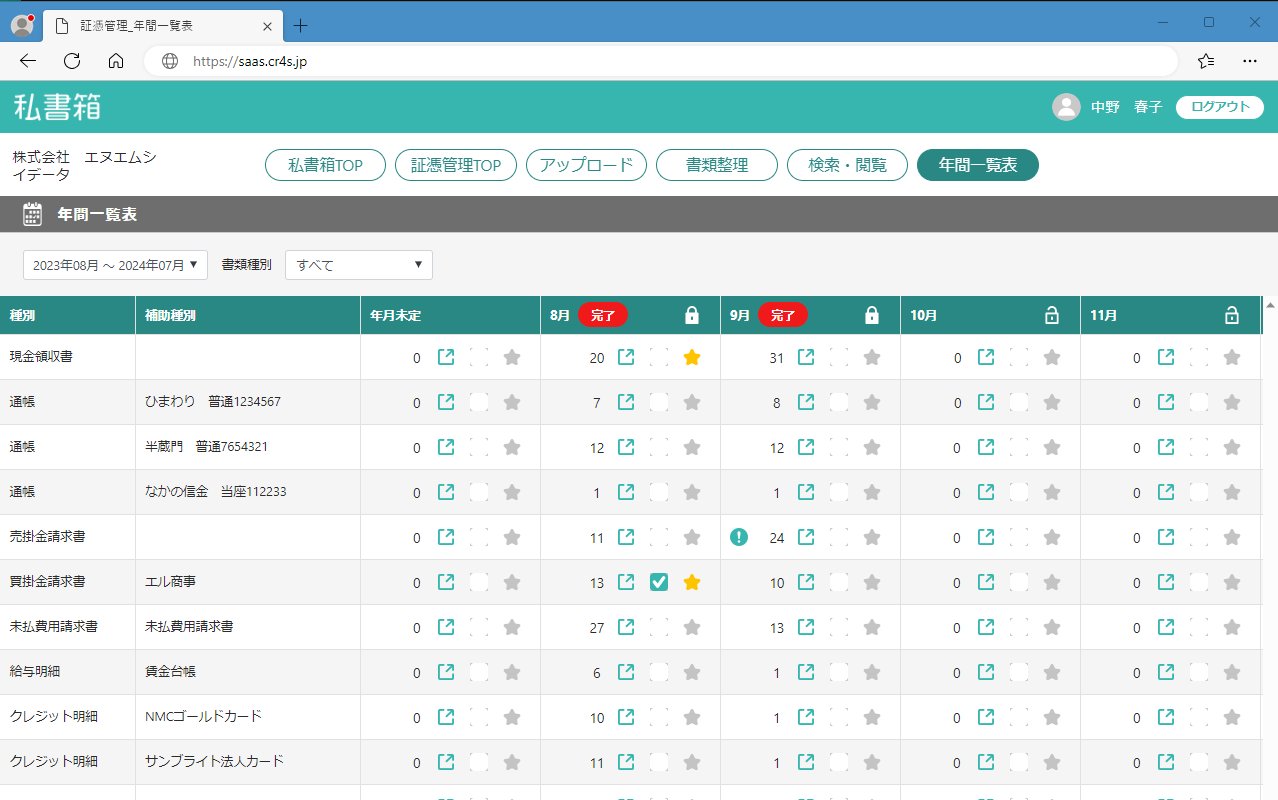Viewport: 1278px width, 800px height.
Task: Open 8月 documents for 未払費用請求書 row
Action: [x=626, y=627]
